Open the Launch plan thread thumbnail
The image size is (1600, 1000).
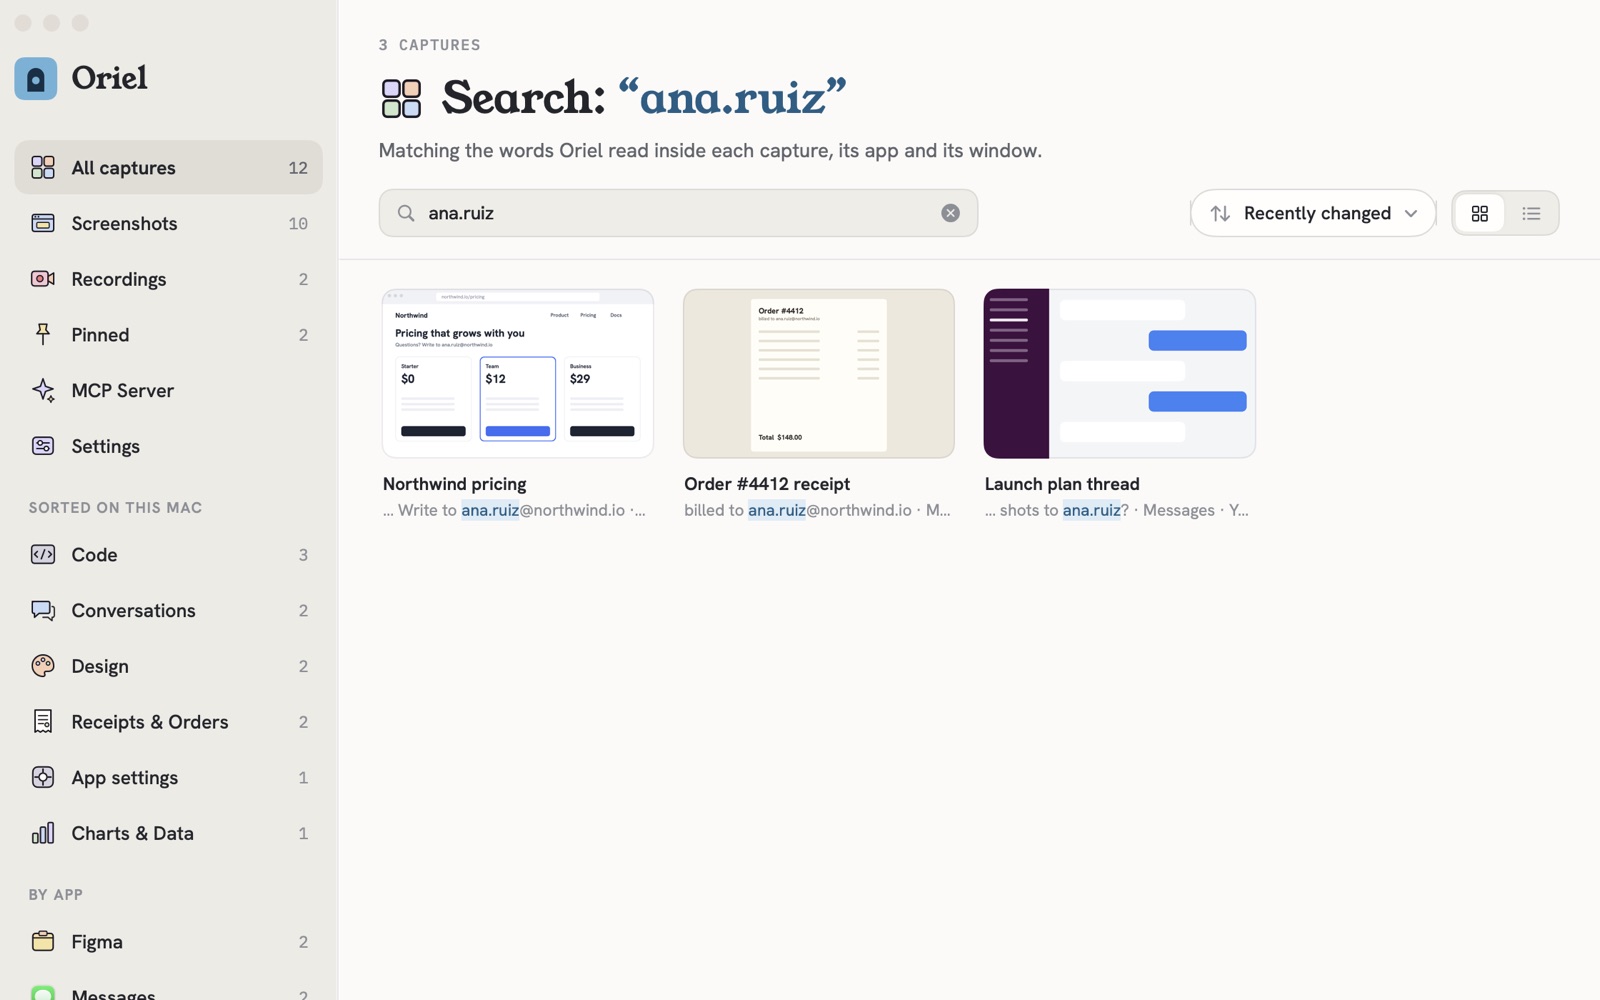point(1119,373)
